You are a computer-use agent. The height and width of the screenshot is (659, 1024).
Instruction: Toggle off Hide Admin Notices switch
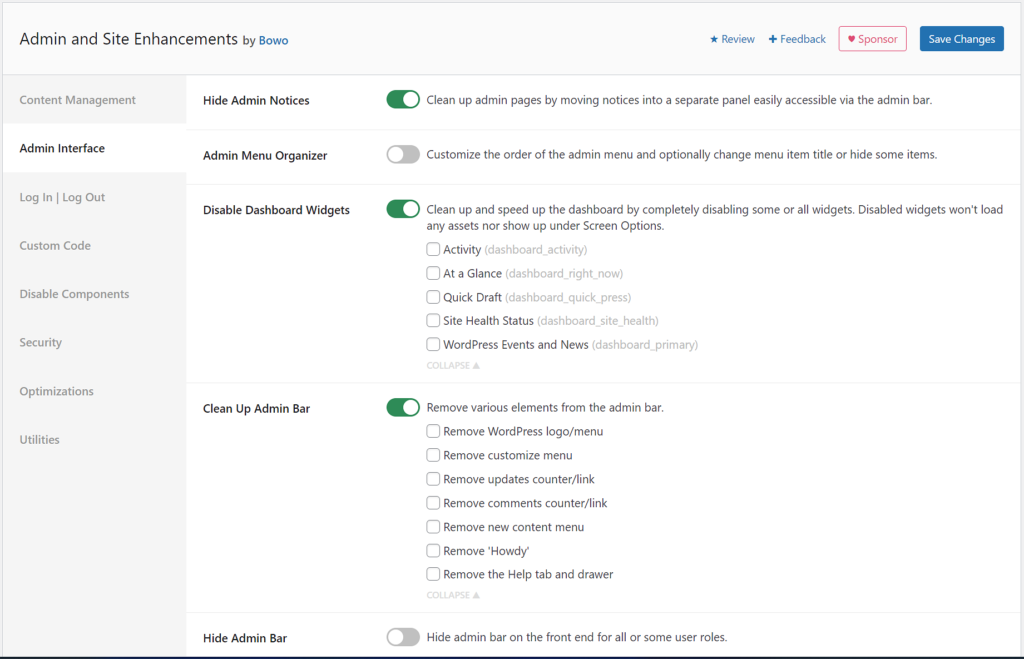(403, 99)
